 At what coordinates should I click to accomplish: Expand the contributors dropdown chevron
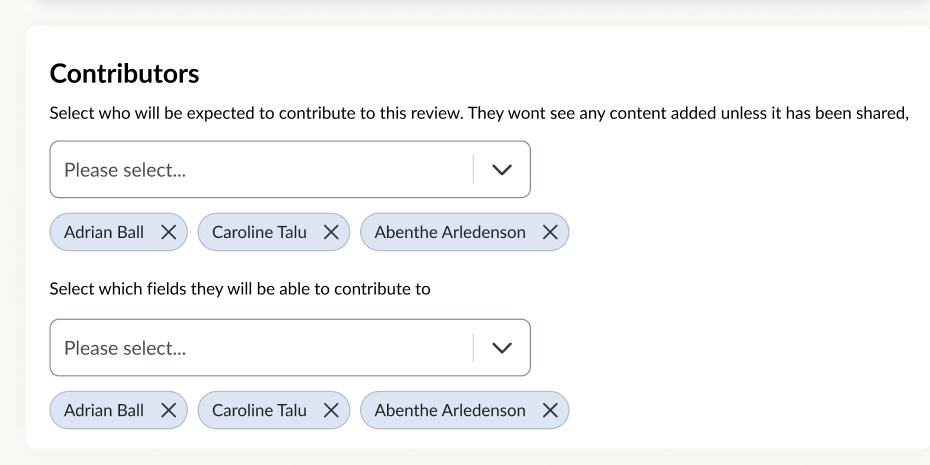click(x=502, y=170)
